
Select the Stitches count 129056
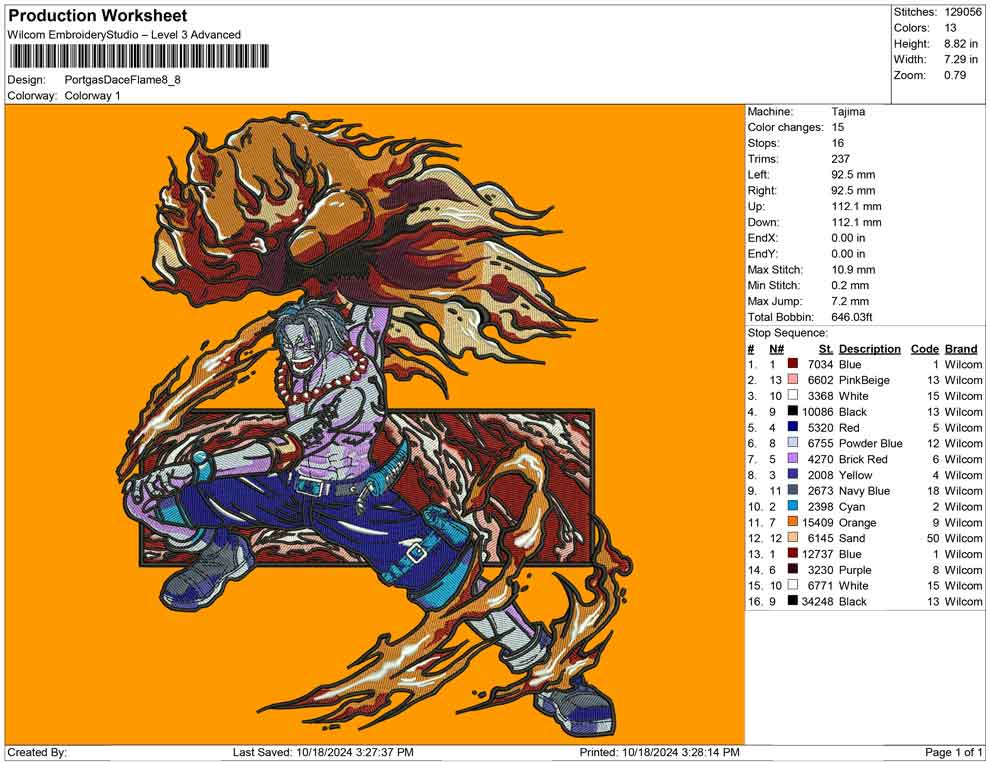pyautogui.click(x=963, y=12)
